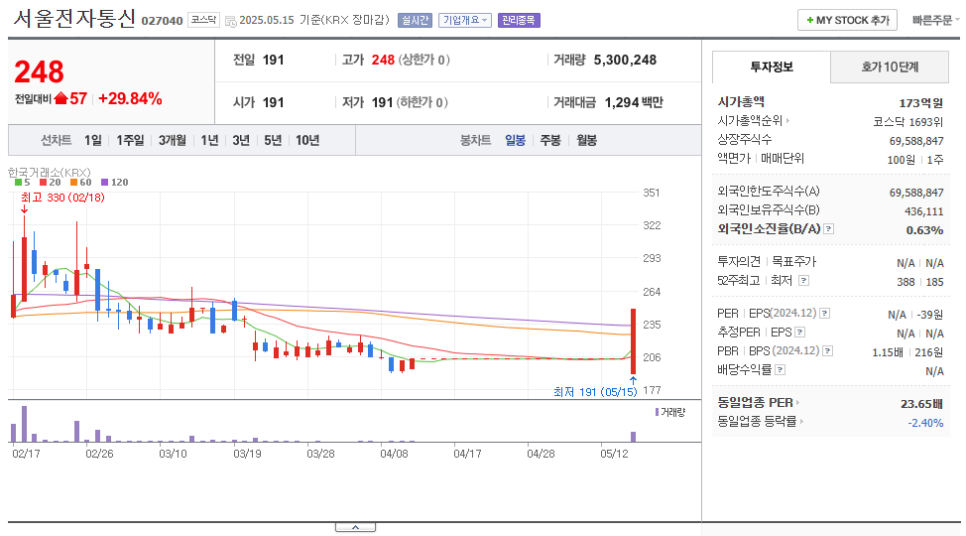Click the current price 248
The image size is (966, 536).
click(x=39, y=72)
